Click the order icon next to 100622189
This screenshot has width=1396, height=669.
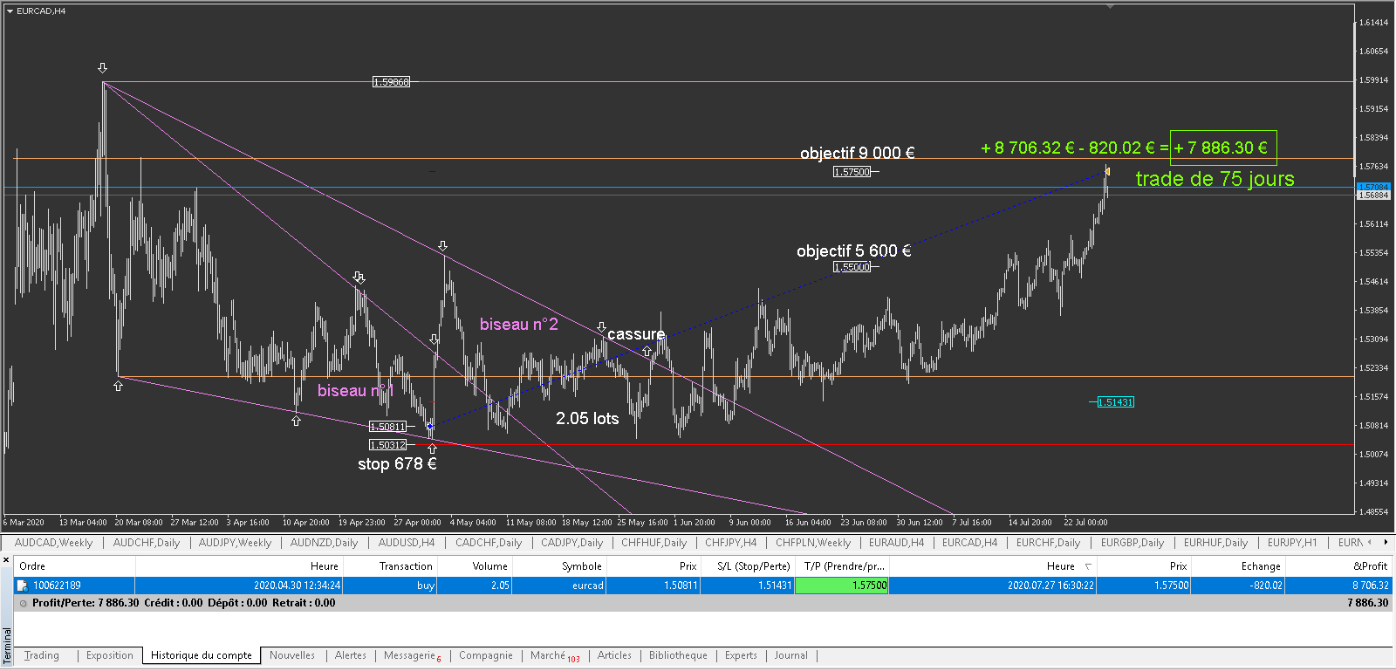point(22,585)
